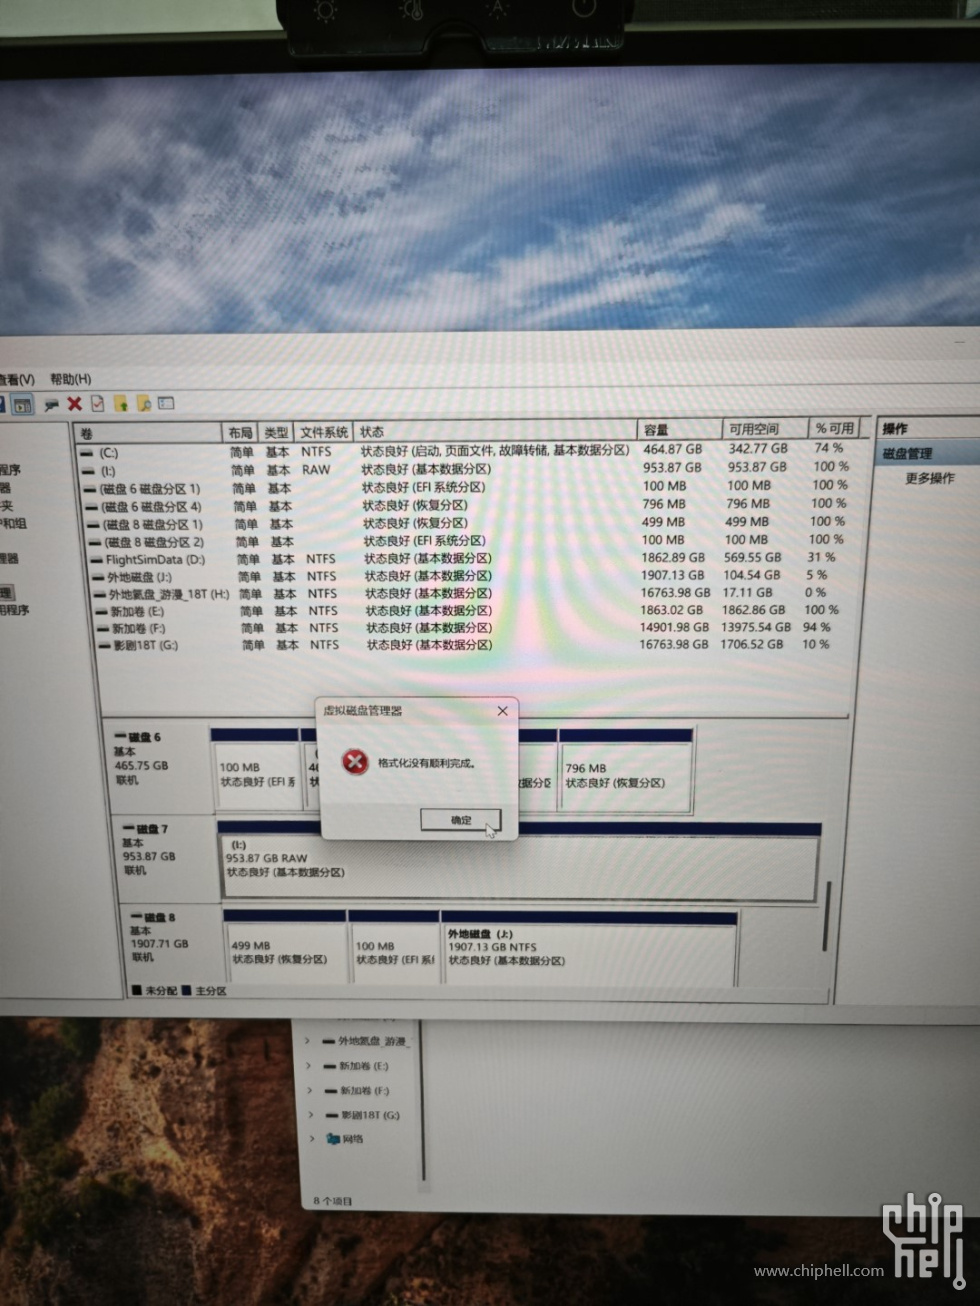Open the 查看(V) menu
This screenshot has width=980, height=1306.
tap(16, 380)
